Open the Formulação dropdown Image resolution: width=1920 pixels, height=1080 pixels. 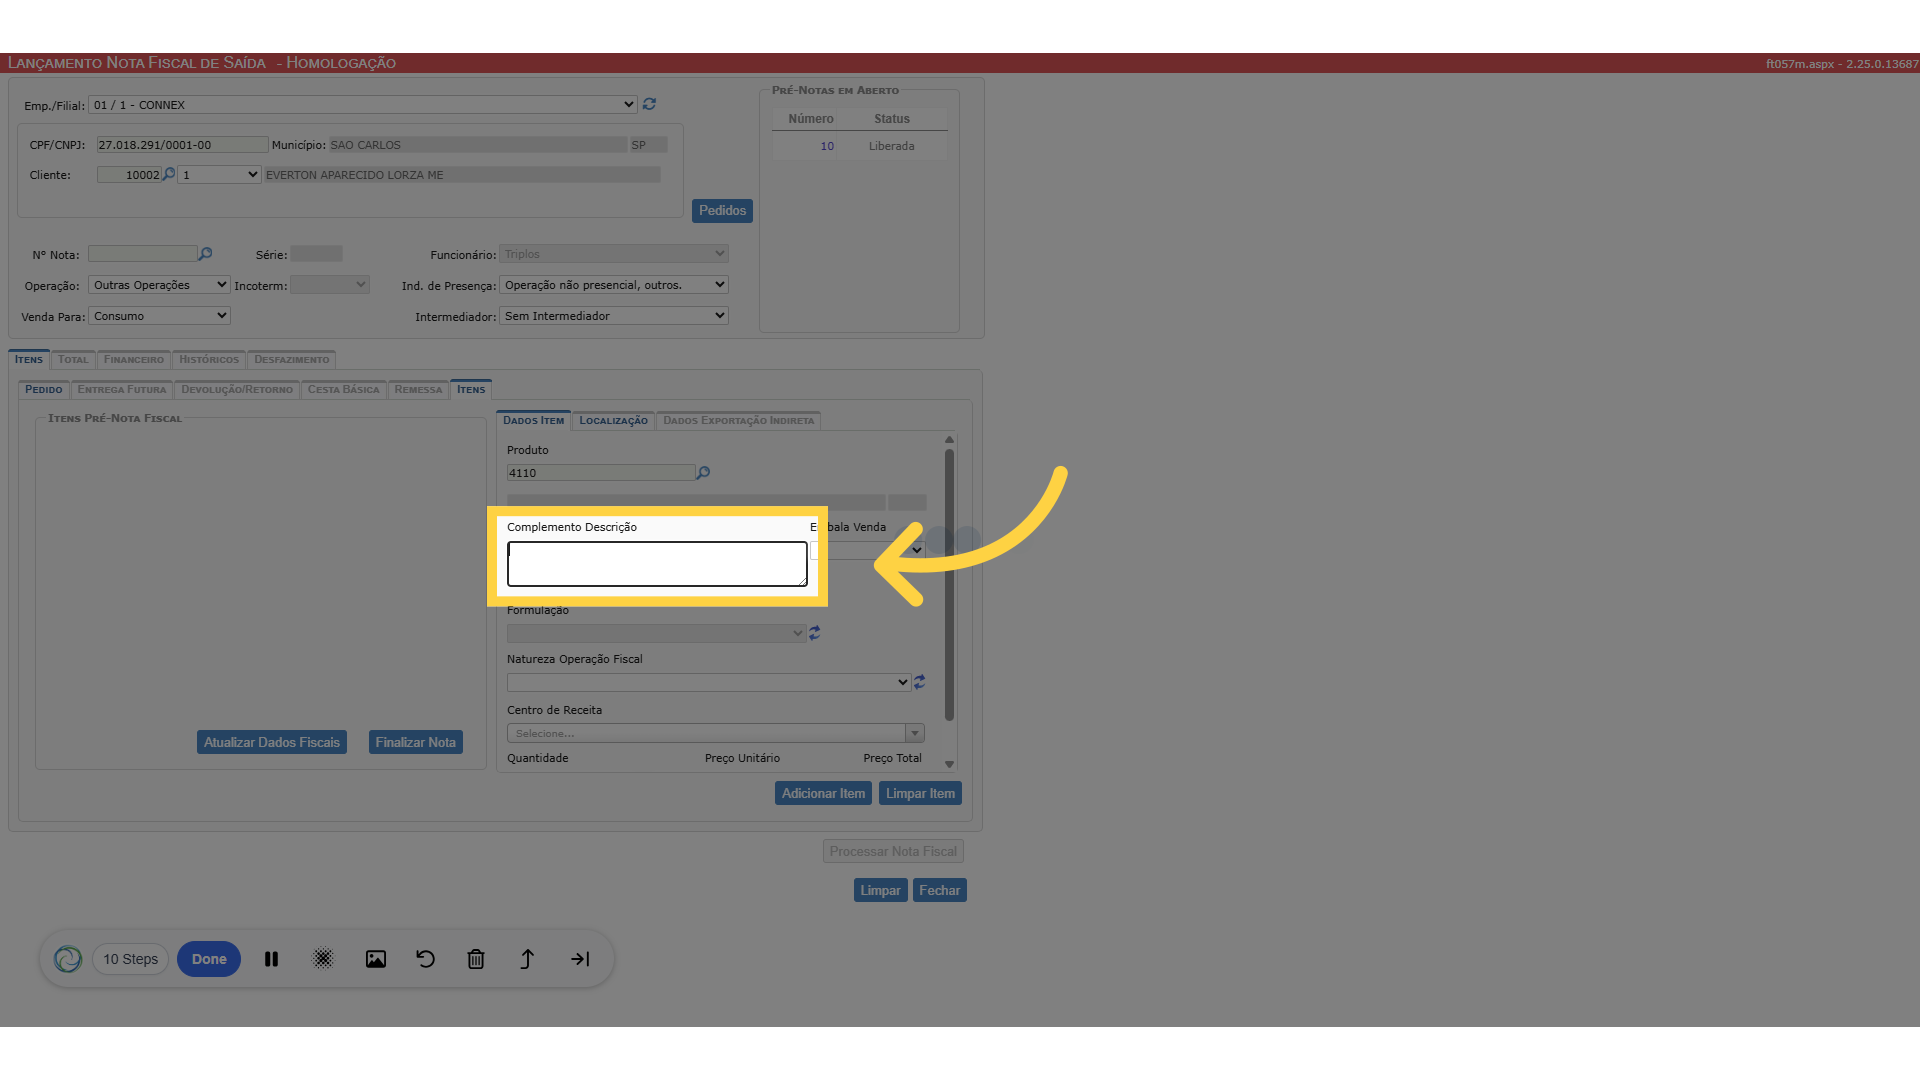pyautogui.click(x=656, y=633)
